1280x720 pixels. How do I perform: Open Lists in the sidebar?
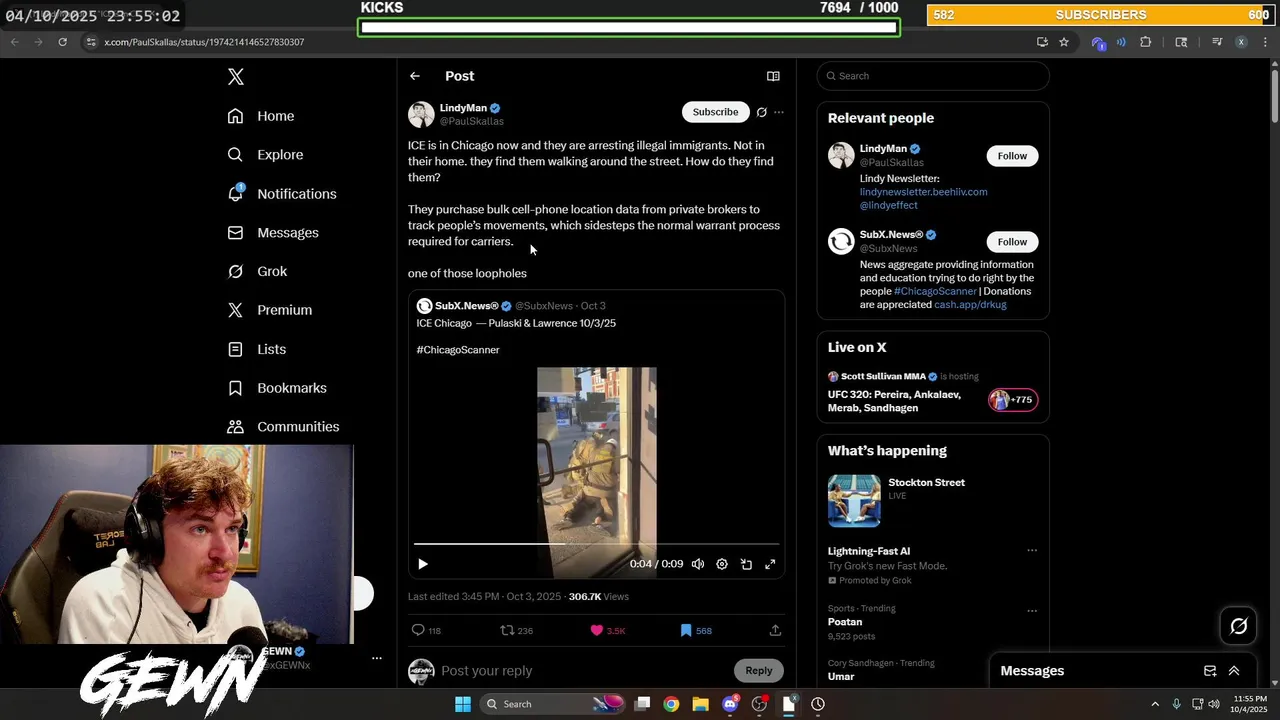[x=257, y=349]
